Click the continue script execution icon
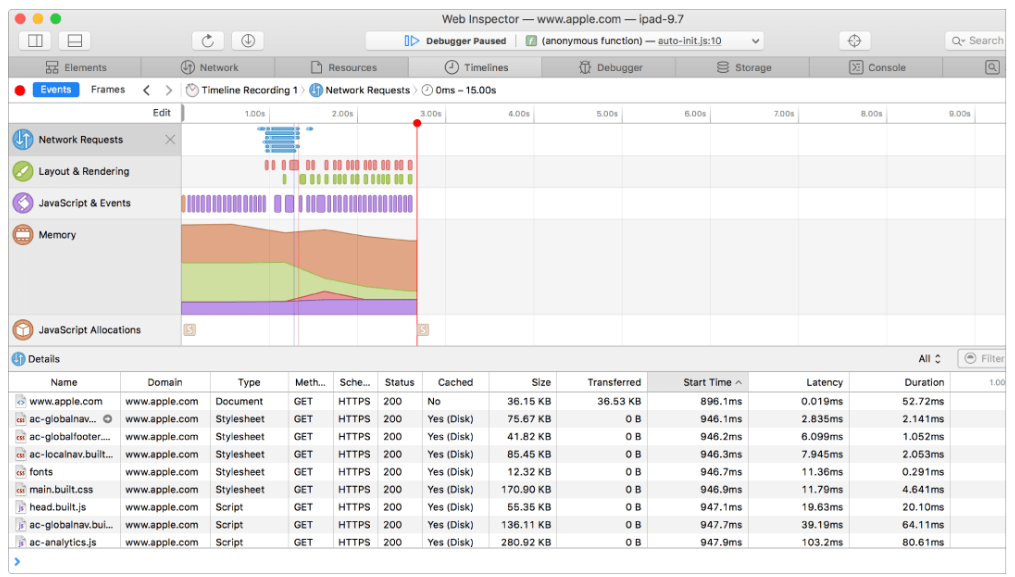 411,41
